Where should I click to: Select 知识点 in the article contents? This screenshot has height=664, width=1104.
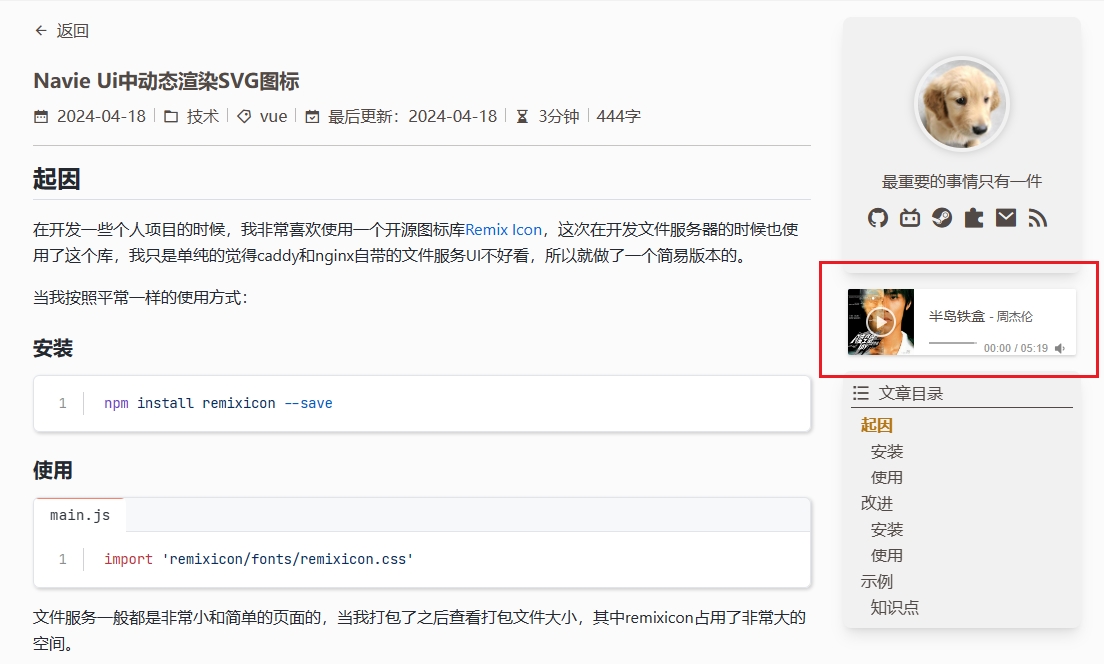pos(894,607)
